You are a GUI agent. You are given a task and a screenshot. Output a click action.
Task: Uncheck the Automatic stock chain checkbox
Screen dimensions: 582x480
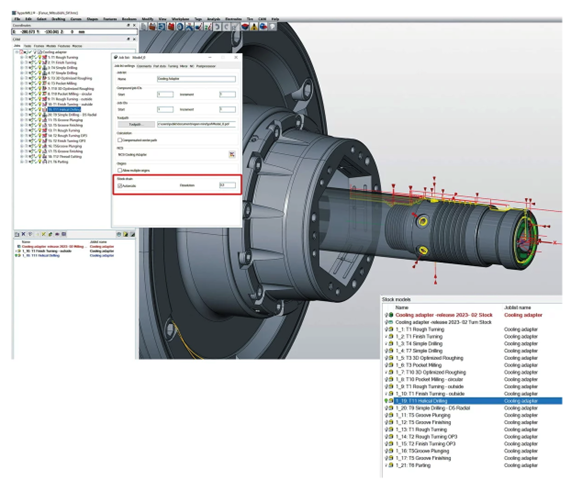[x=120, y=186]
